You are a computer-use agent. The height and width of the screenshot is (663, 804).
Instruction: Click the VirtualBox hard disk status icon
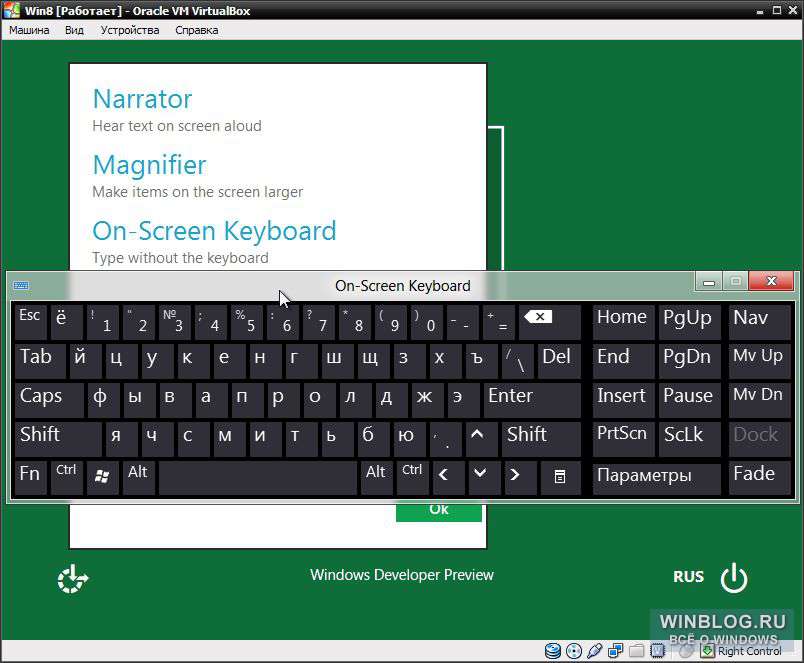(x=553, y=651)
